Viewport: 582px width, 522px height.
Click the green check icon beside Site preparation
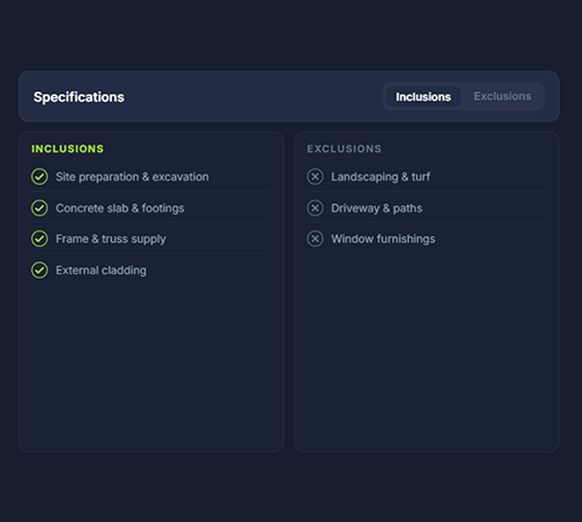[39, 177]
